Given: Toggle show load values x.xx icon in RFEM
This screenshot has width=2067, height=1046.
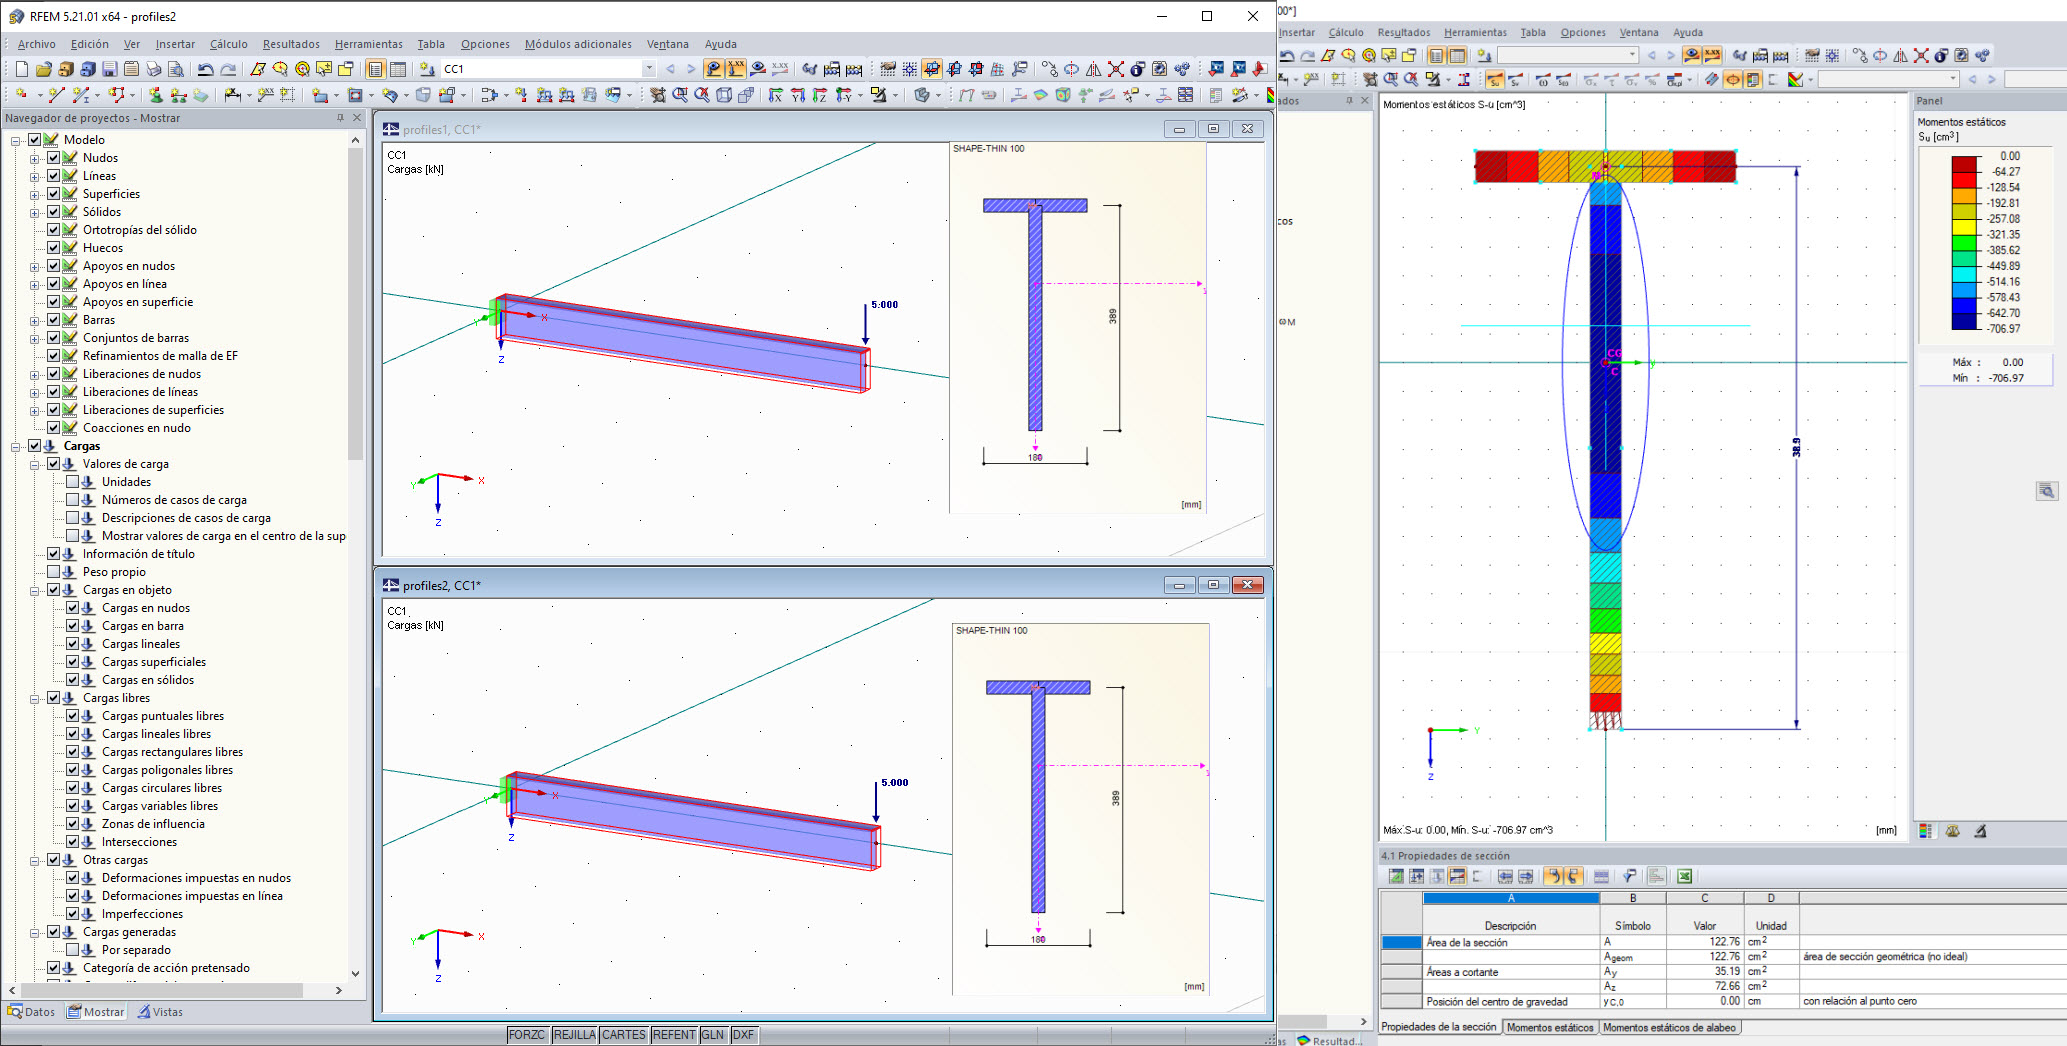Looking at the screenshot, I should click(x=736, y=69).
